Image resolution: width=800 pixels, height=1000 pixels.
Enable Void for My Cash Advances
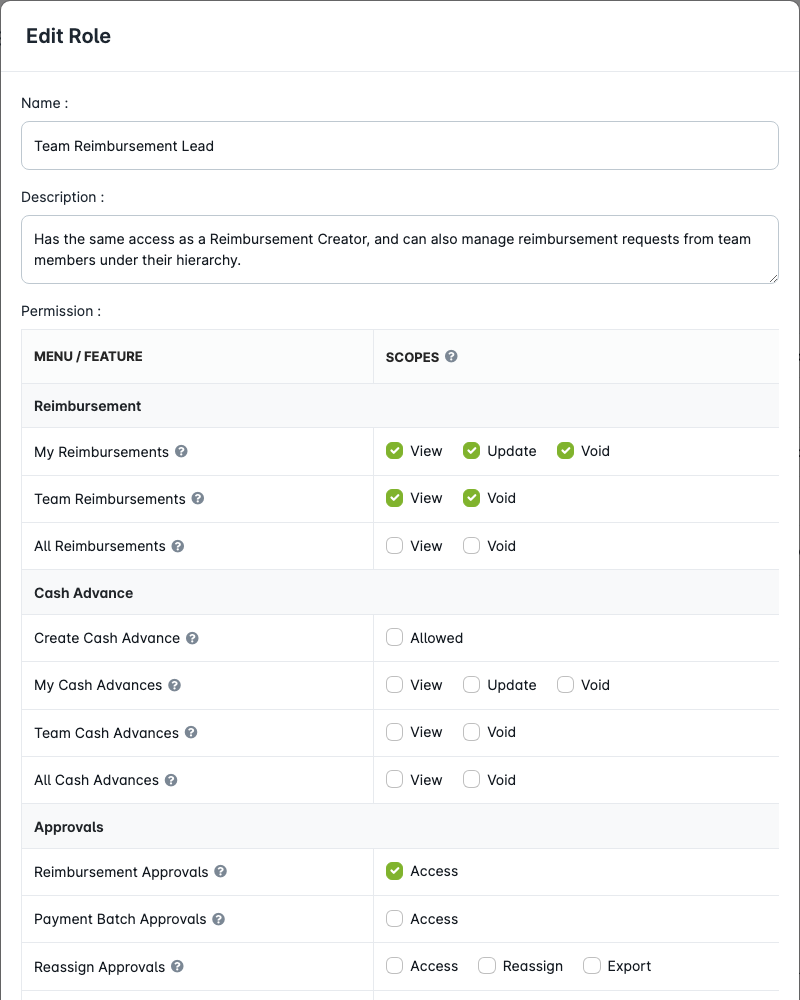pos(565,685)
